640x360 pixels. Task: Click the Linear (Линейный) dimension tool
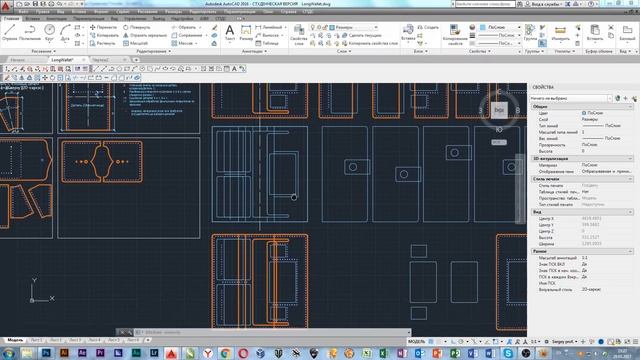click(269, 27)
